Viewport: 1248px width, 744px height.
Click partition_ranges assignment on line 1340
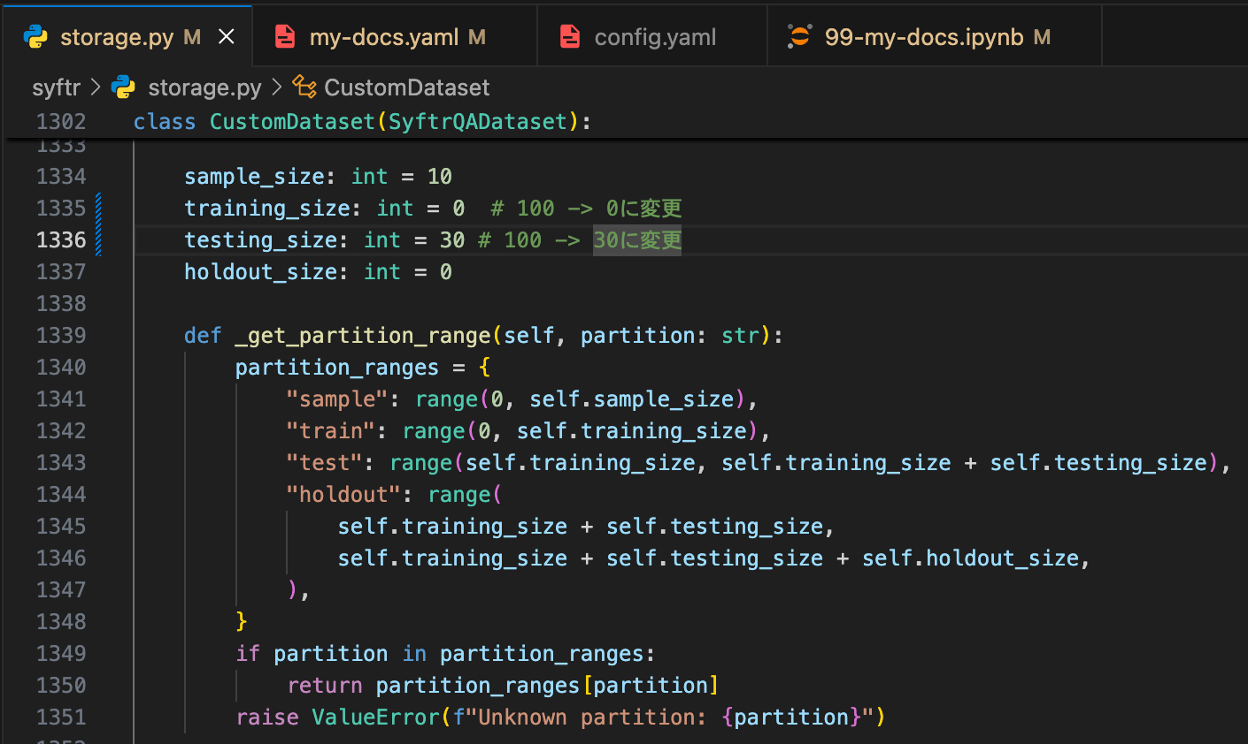click(x=337, y=367)
